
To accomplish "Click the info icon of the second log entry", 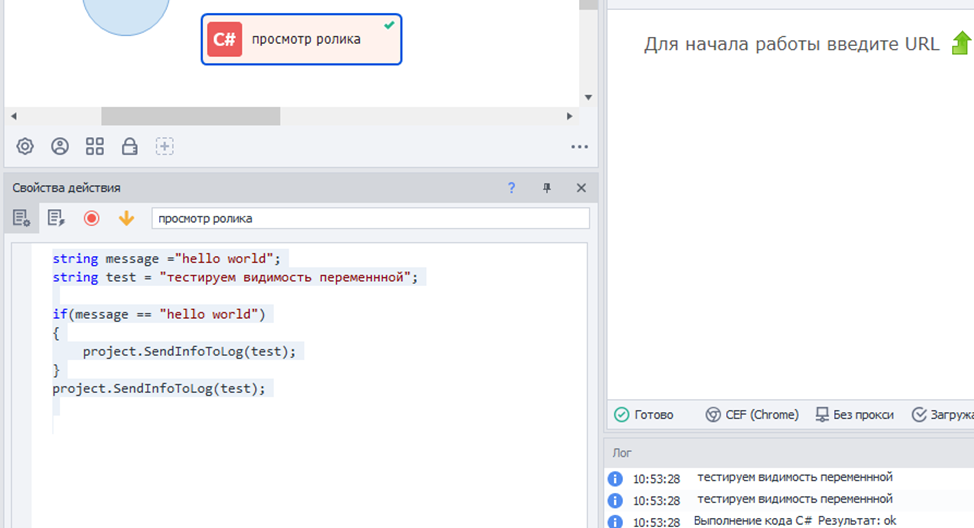I will click(x=615, y=500).
